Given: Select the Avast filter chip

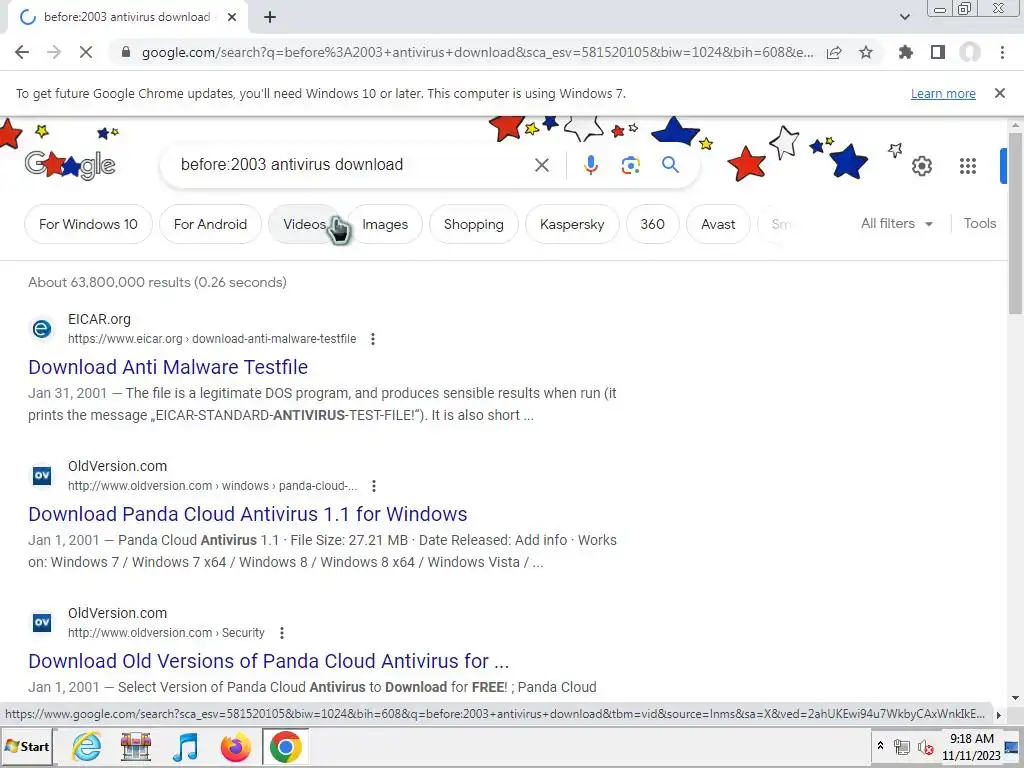Looking at the screenshot, I should 718,224.
